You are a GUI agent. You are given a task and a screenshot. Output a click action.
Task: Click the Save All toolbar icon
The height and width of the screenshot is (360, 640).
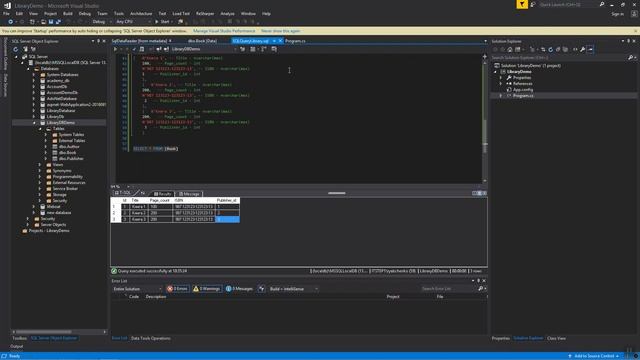pos(58,22)
